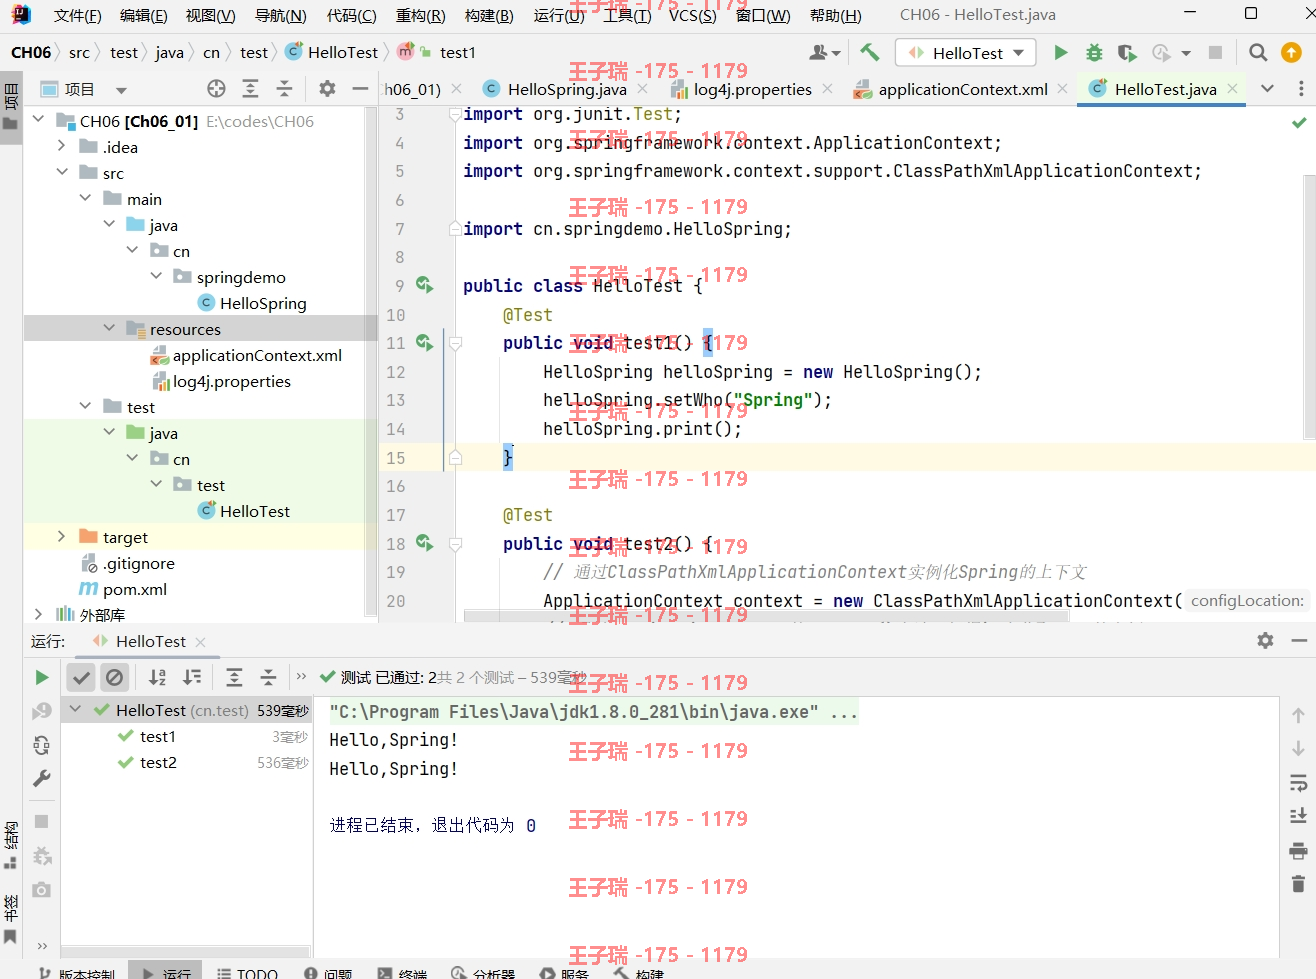Collapse HelloTest results tree node
1316x979 pixels.
coord(75,709)
